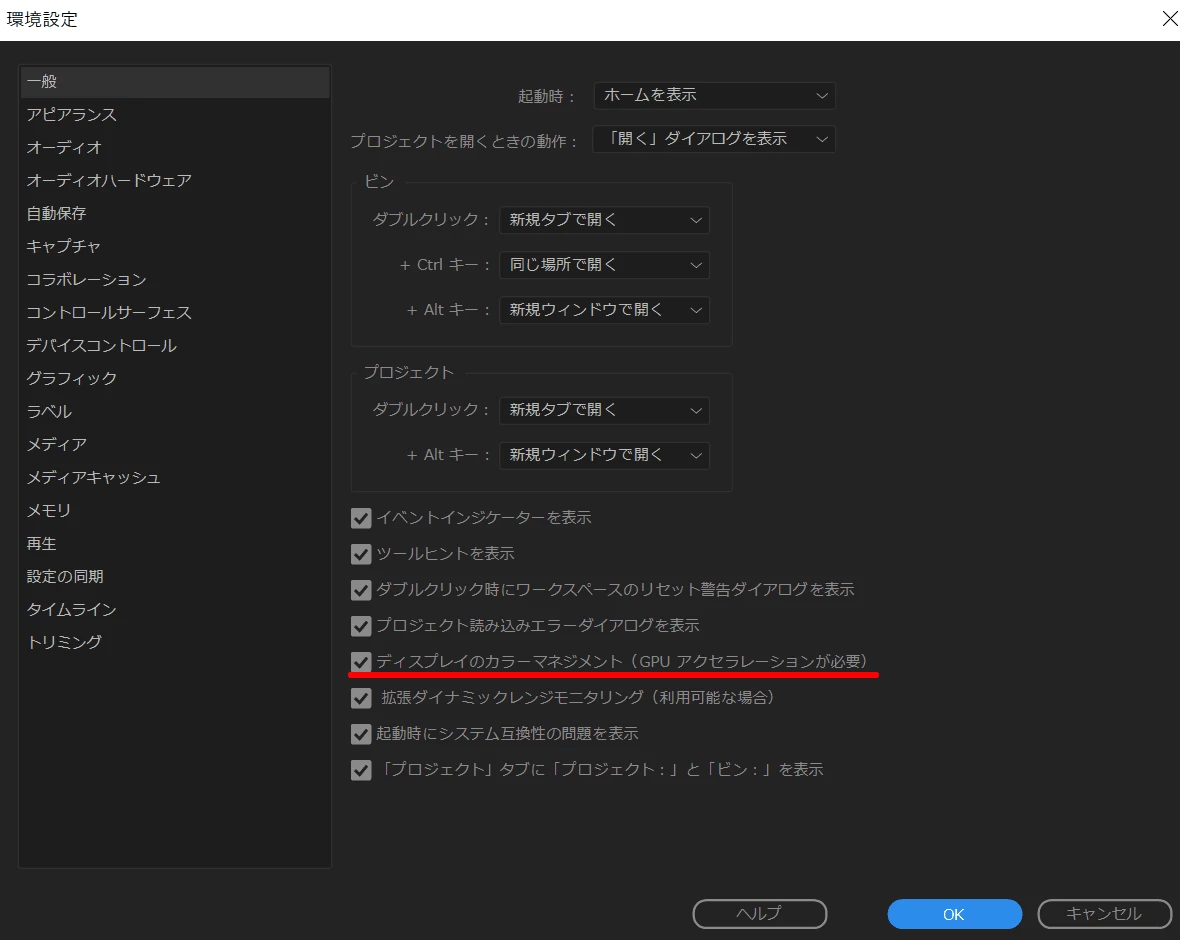Click the OK button

tap(954, 914)
